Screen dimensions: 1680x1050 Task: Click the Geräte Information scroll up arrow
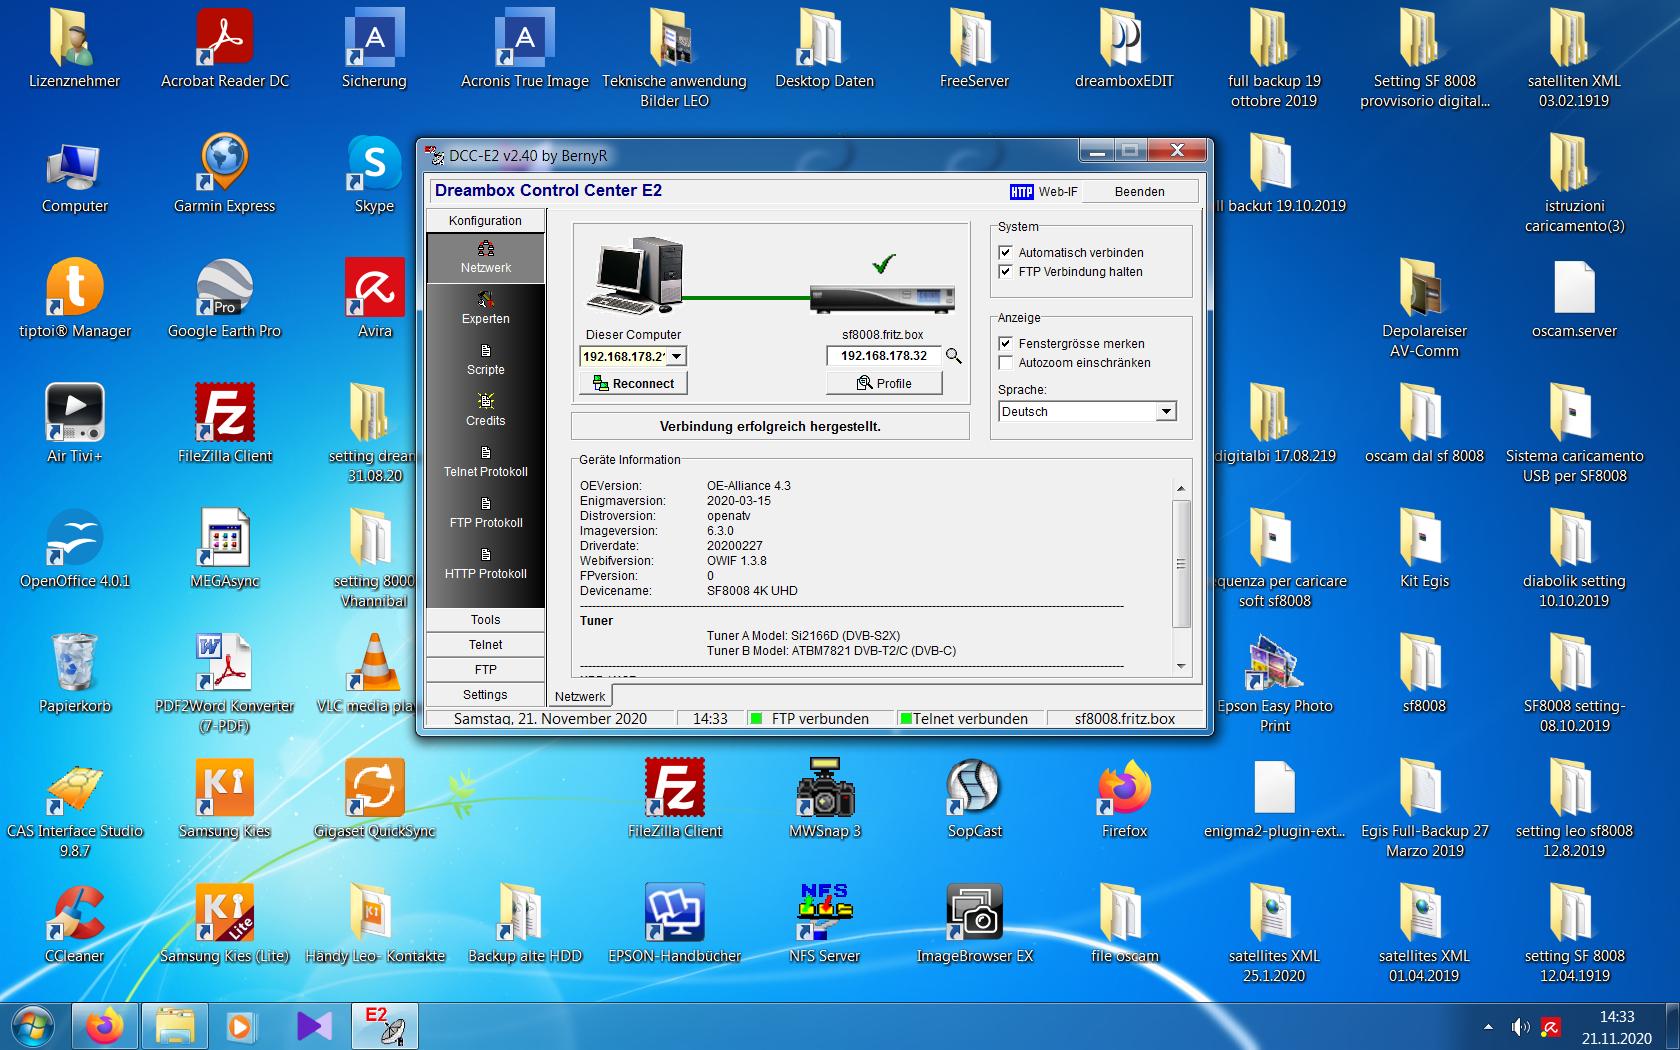click(x=1181, y=488)
